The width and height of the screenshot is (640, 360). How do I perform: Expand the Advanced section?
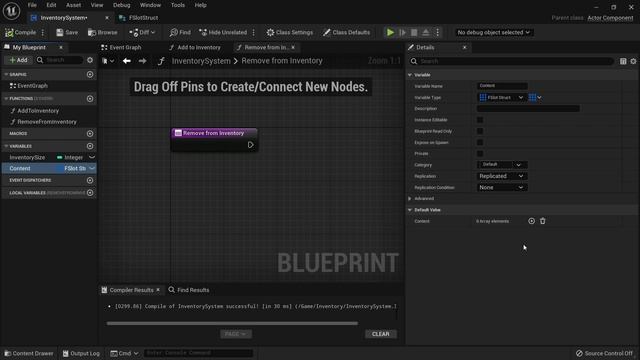pyautogui.click(x=410, y=199)
